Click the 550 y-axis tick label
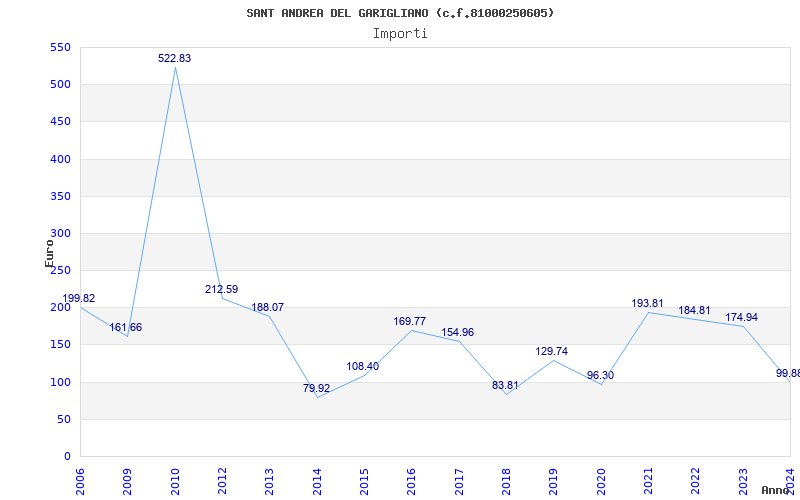This screenshot has width=800, height=500. [x=60, y=47]
